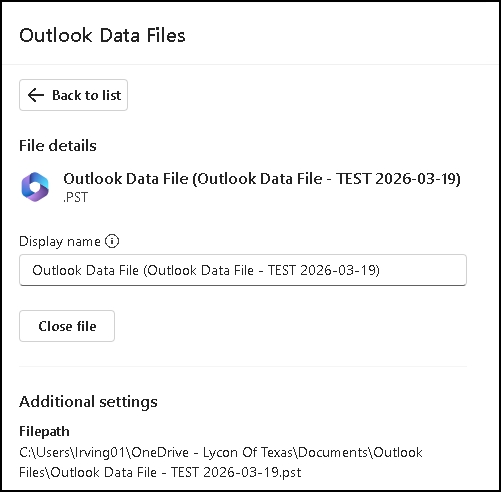Click the words Lycon Of Texas in the filepath
This screenshot has height=492, width=501.
click(x=248, y=452)
